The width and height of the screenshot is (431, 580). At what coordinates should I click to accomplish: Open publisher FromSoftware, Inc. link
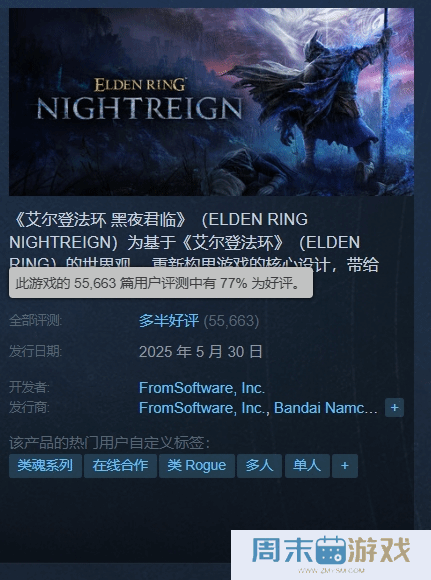point(204,408)
